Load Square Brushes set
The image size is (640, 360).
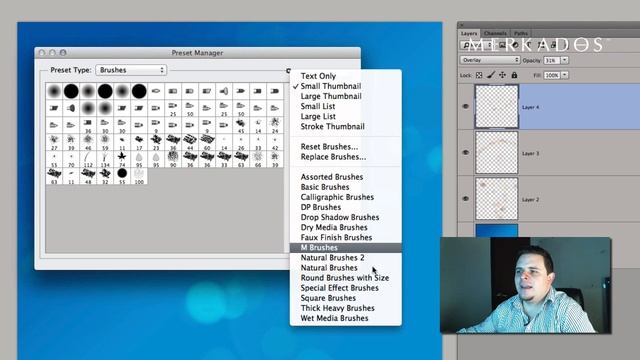[328, 298]
